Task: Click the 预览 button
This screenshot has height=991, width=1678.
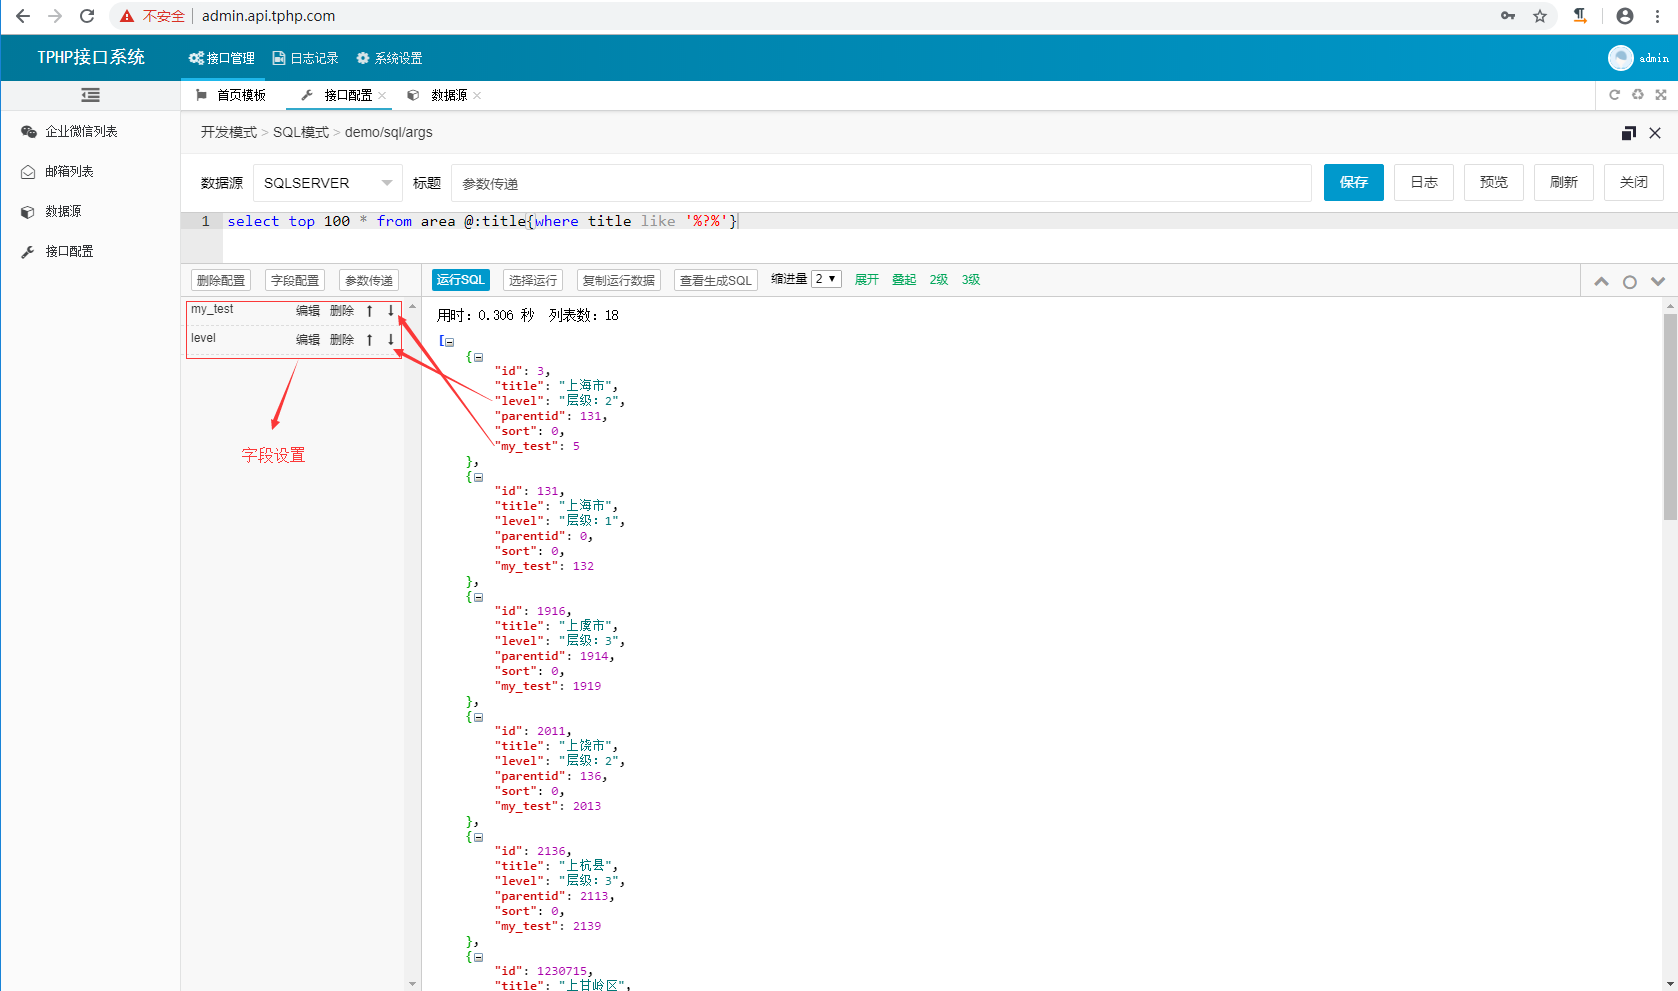Action: (1494, 182)
